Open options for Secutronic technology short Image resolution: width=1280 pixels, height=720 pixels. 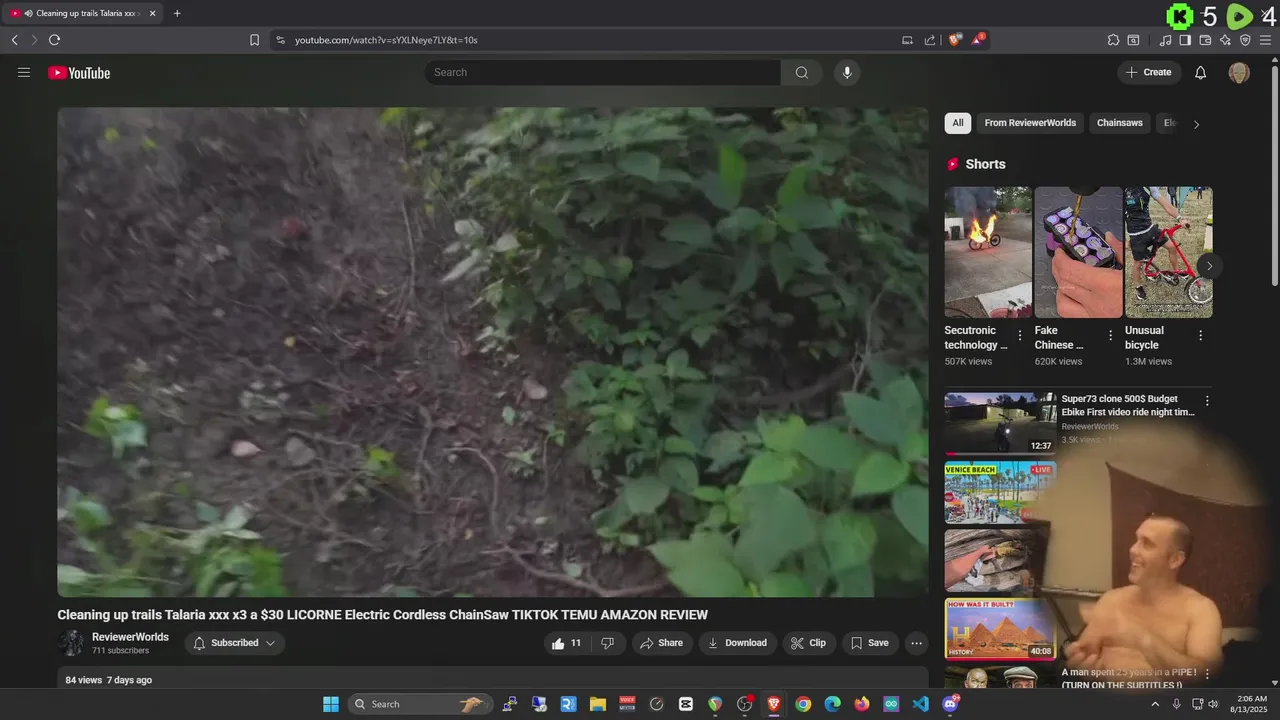coord(1020,336)
